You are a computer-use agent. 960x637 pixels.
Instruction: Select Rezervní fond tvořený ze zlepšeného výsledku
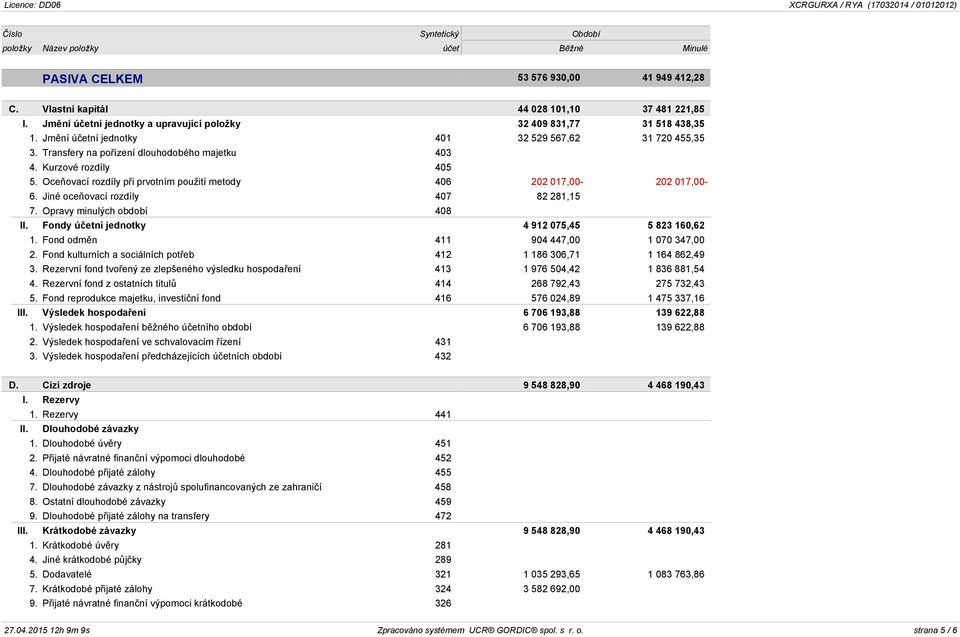tap(171, 269)
